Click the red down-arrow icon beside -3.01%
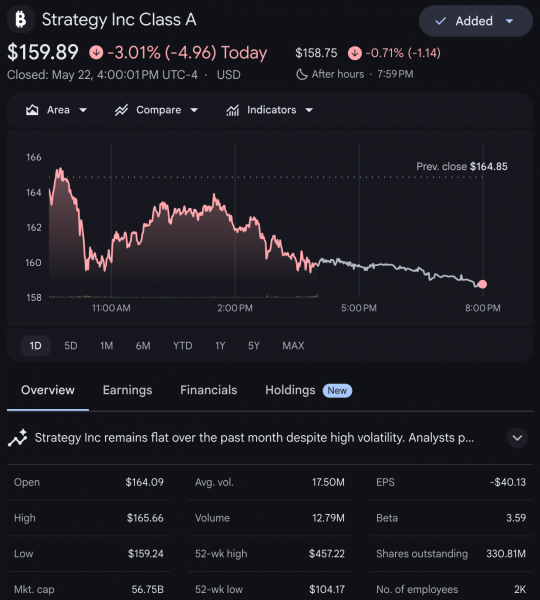This screenshot has width=540, height=600. (x=96, y=52)
